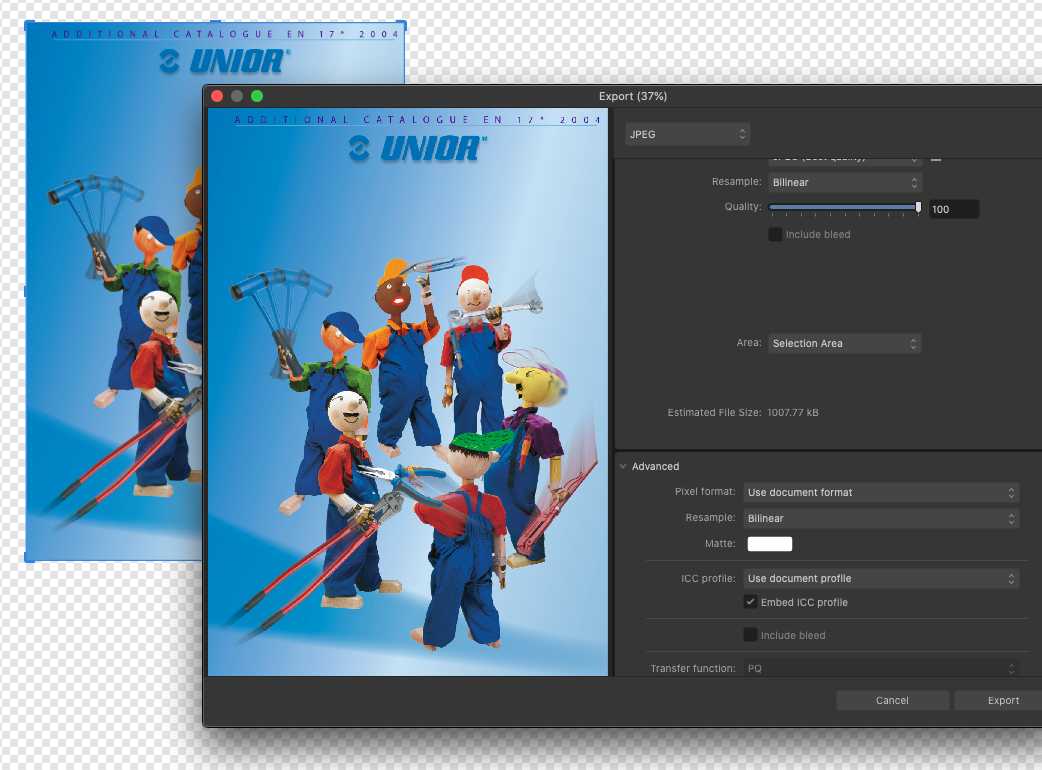Toggle the upper Include bleed checkbox
This screenshot has height=770, width=1042.
click(x=775, y=235)
